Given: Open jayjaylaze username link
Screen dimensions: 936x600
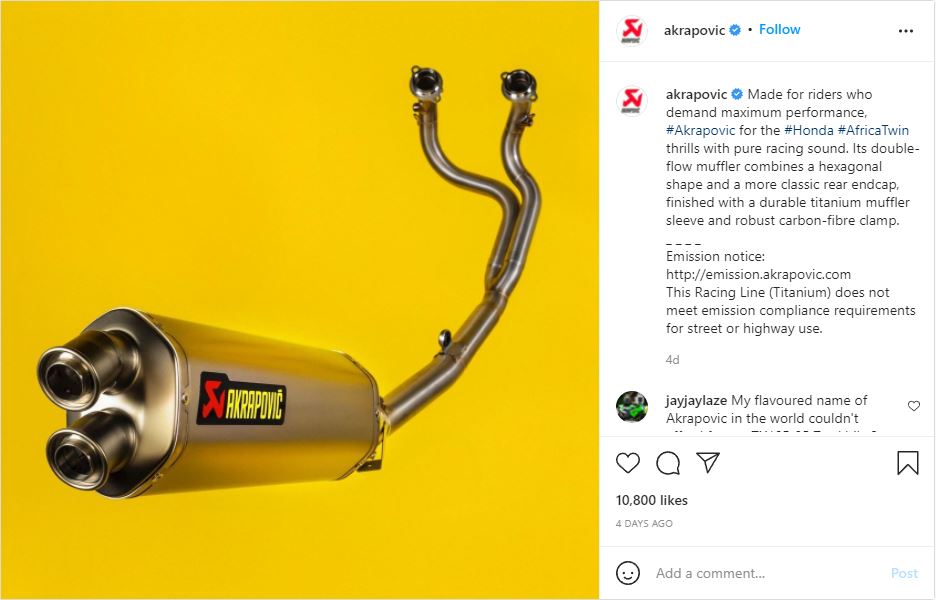Looking at the screenshot, I should pyautogui.click(x=696, y=400).
